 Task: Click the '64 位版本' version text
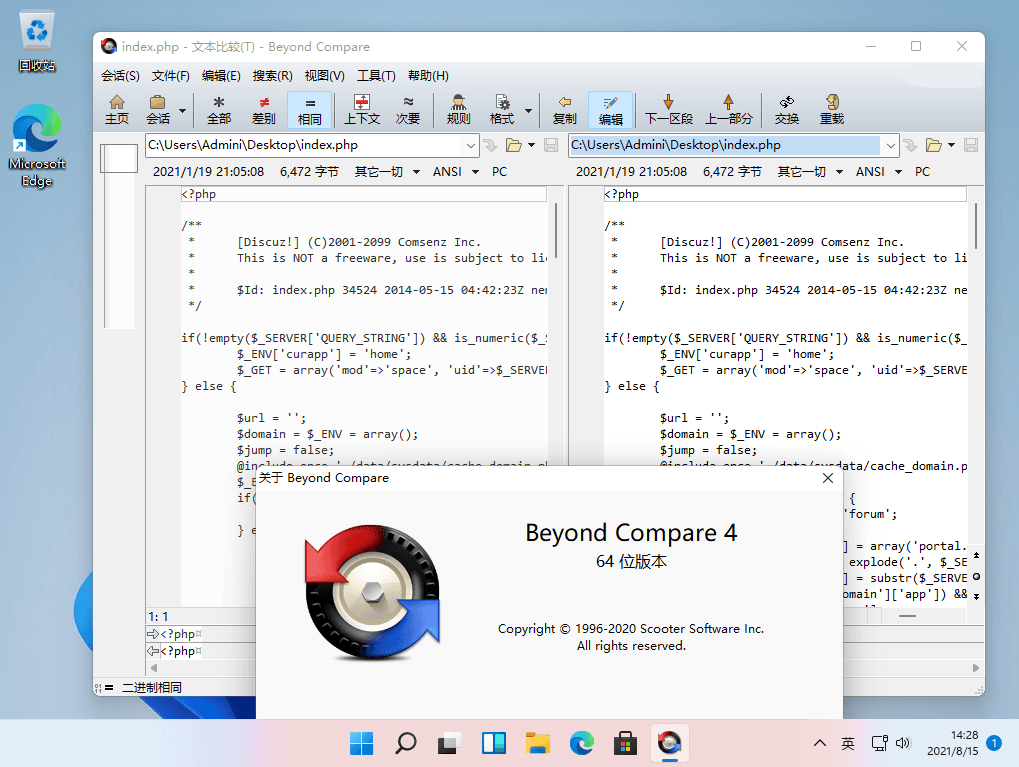click(631, 562)
